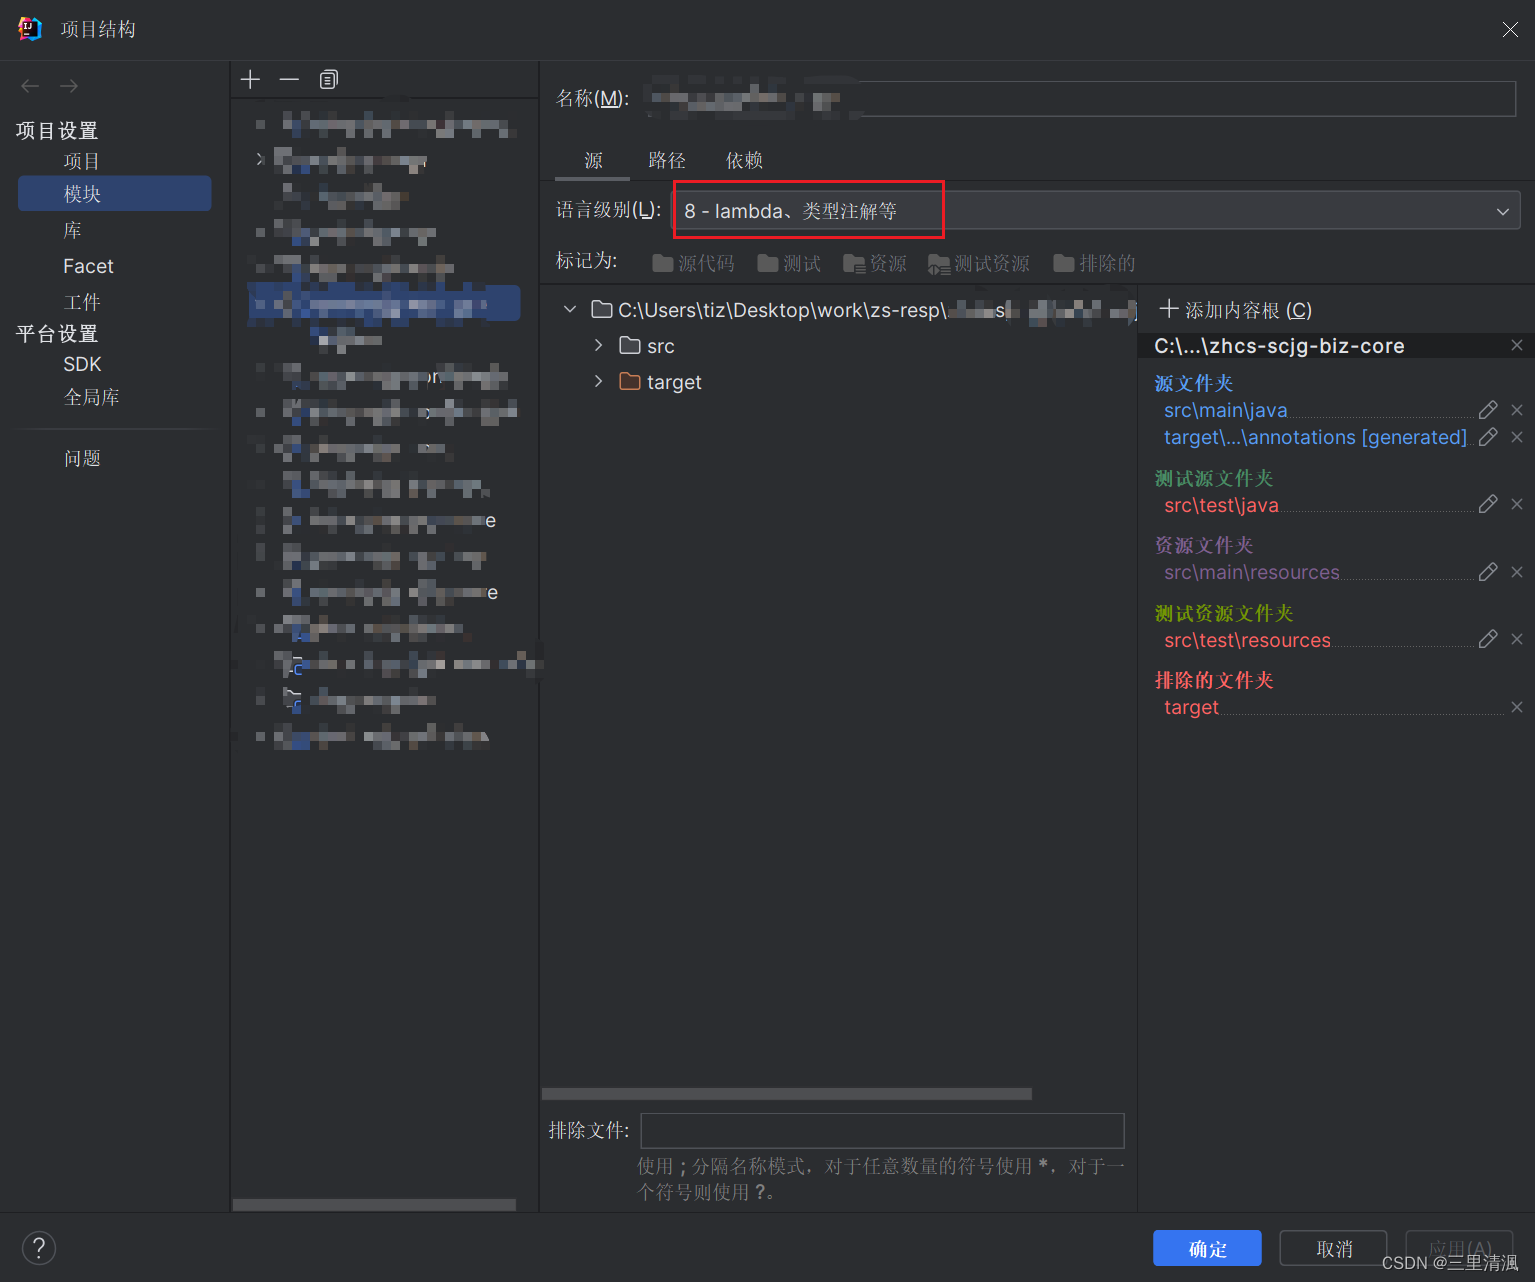Open the 语言级别 language level dropdown
1535x1282 pixels.
[1096, 210]
